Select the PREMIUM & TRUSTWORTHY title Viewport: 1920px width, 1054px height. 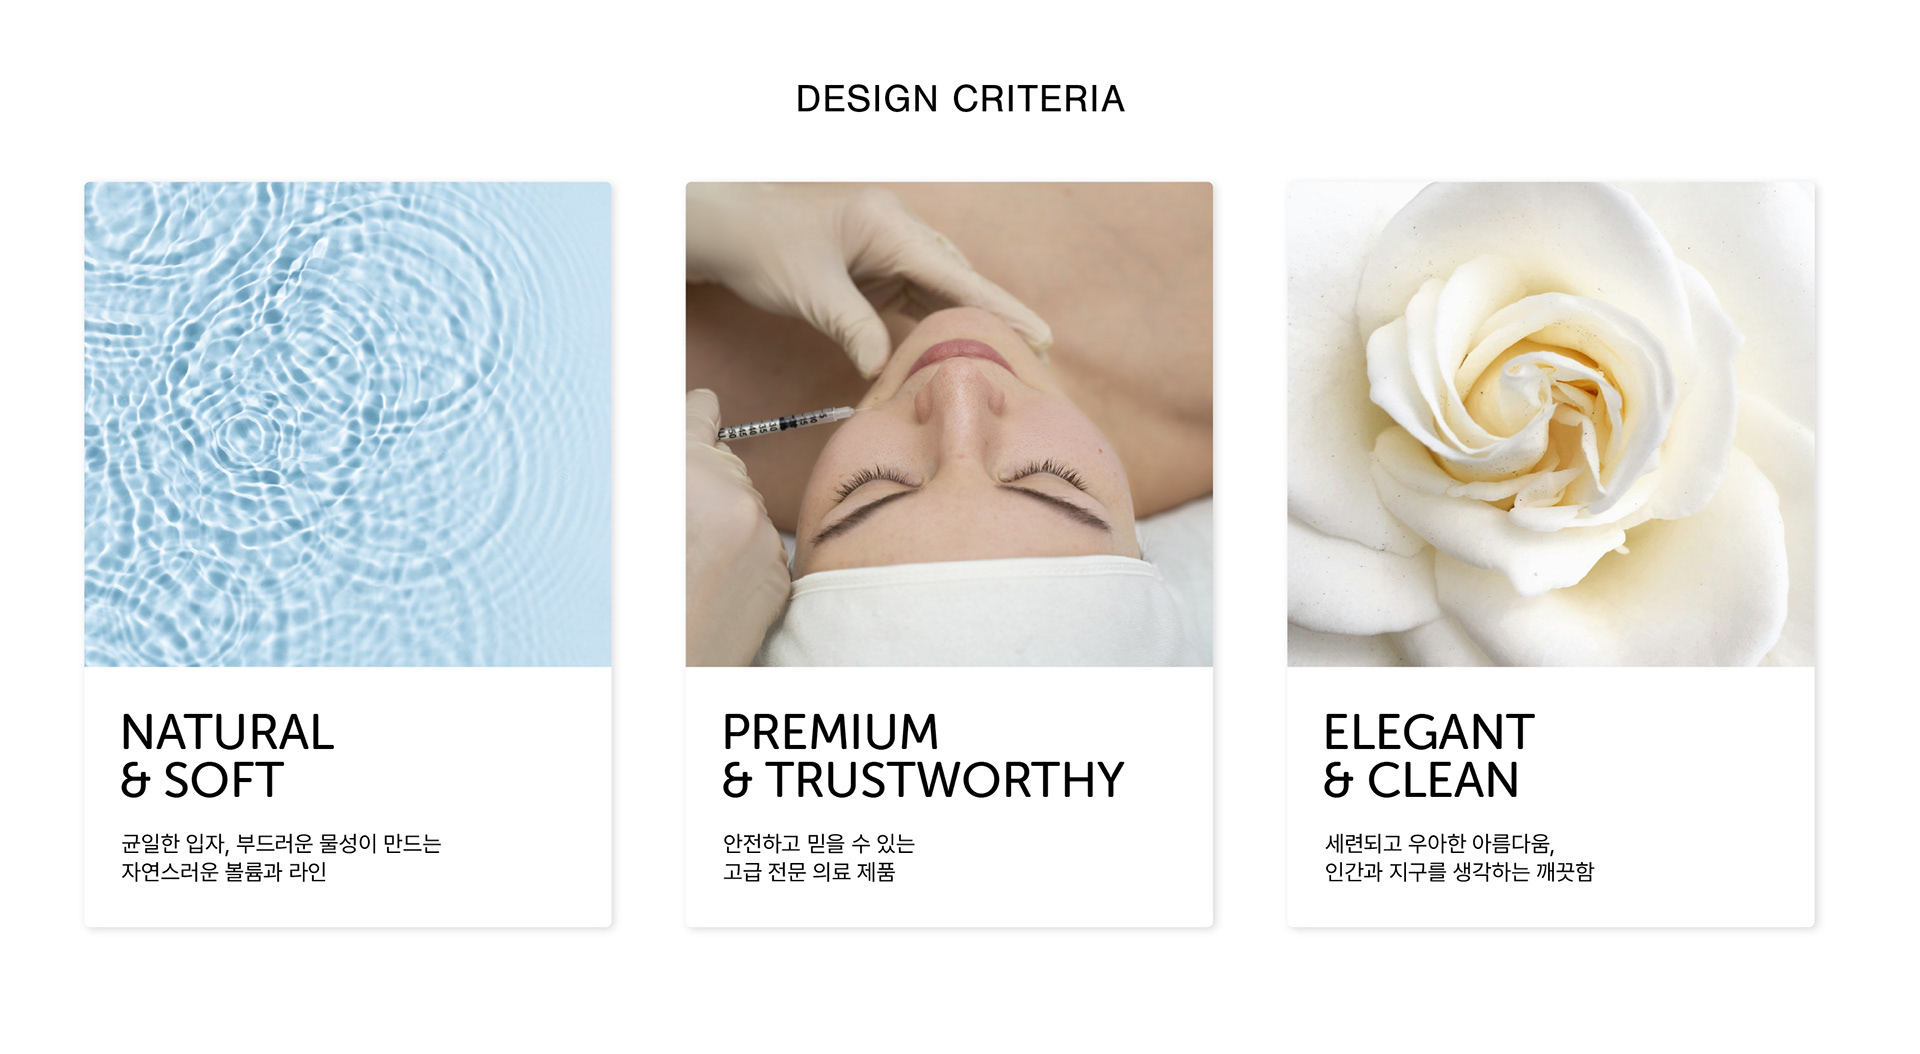coord(924,756)
